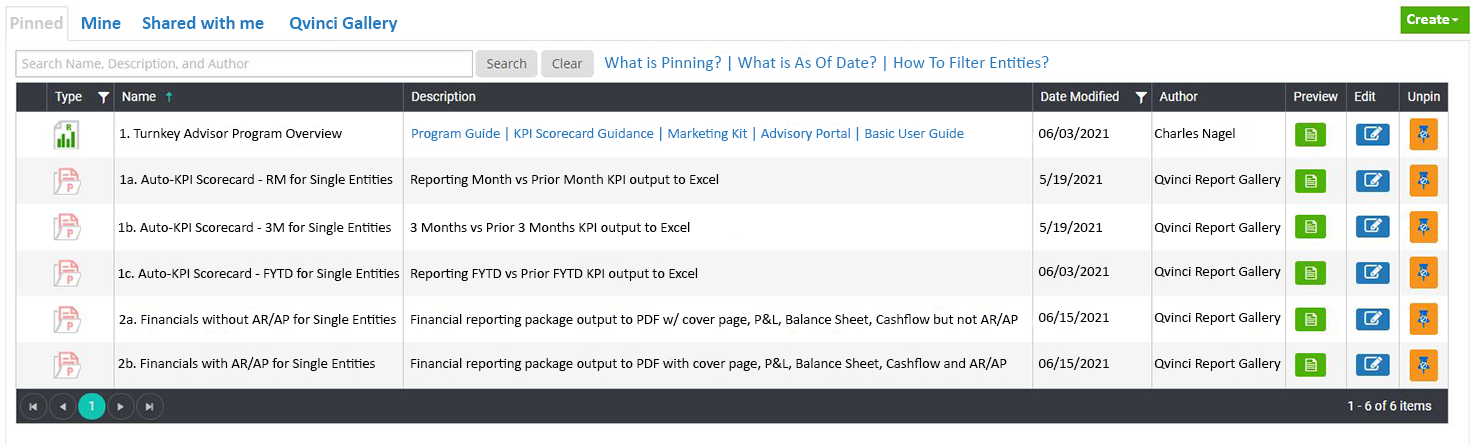Open the Qvinci Gallery tab
This screenshot has height=445, width=1477.
pyautogui.click(x=343, y=23)
